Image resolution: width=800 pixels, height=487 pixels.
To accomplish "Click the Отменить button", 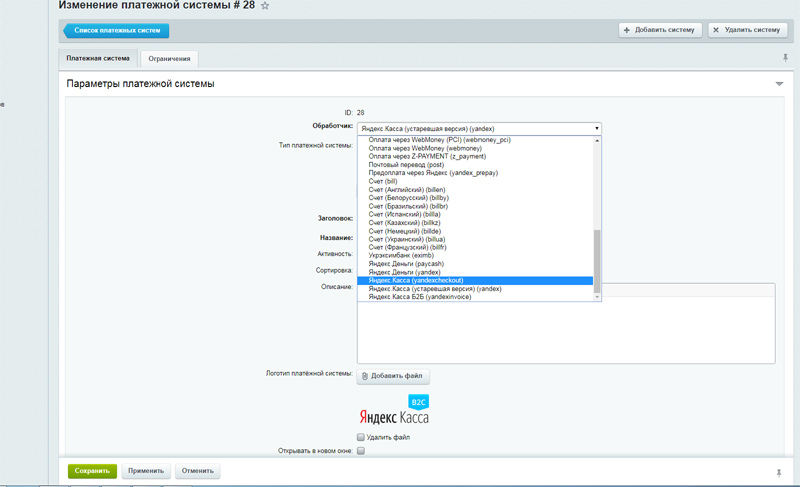I will click(198, 471).
